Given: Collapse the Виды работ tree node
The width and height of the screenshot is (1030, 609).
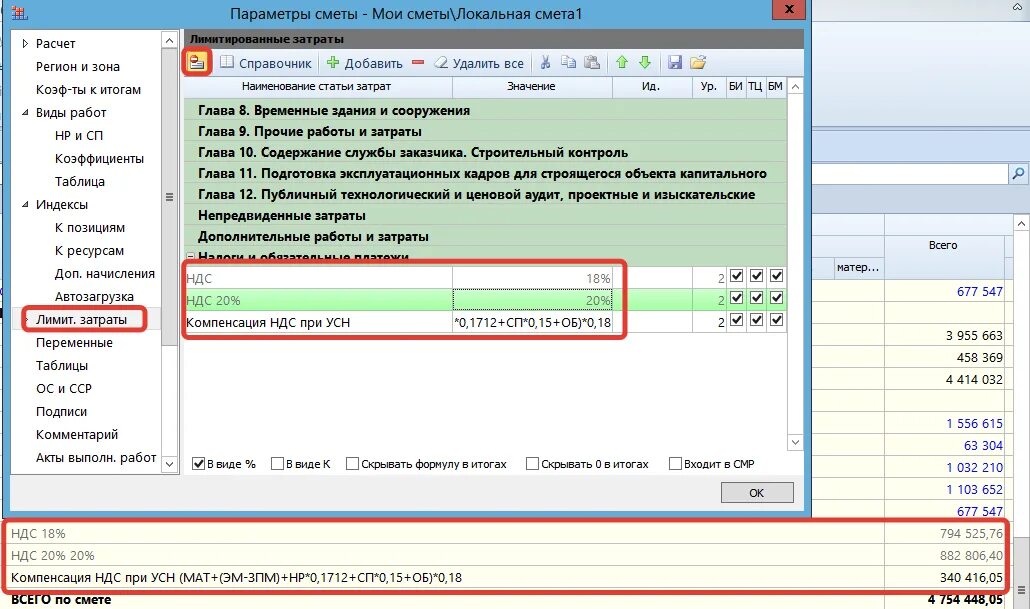Looking at the screenshot, I should click(x=25, y=112).
